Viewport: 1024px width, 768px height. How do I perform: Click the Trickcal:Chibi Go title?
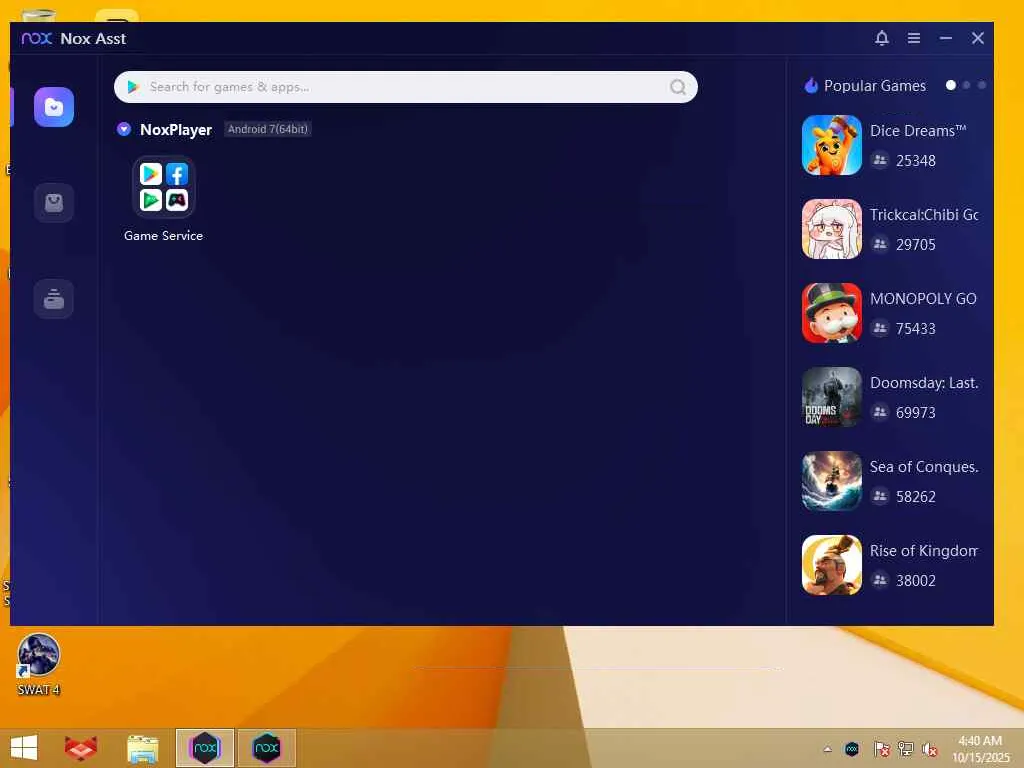pyautogui.click(x=923, y=215)
